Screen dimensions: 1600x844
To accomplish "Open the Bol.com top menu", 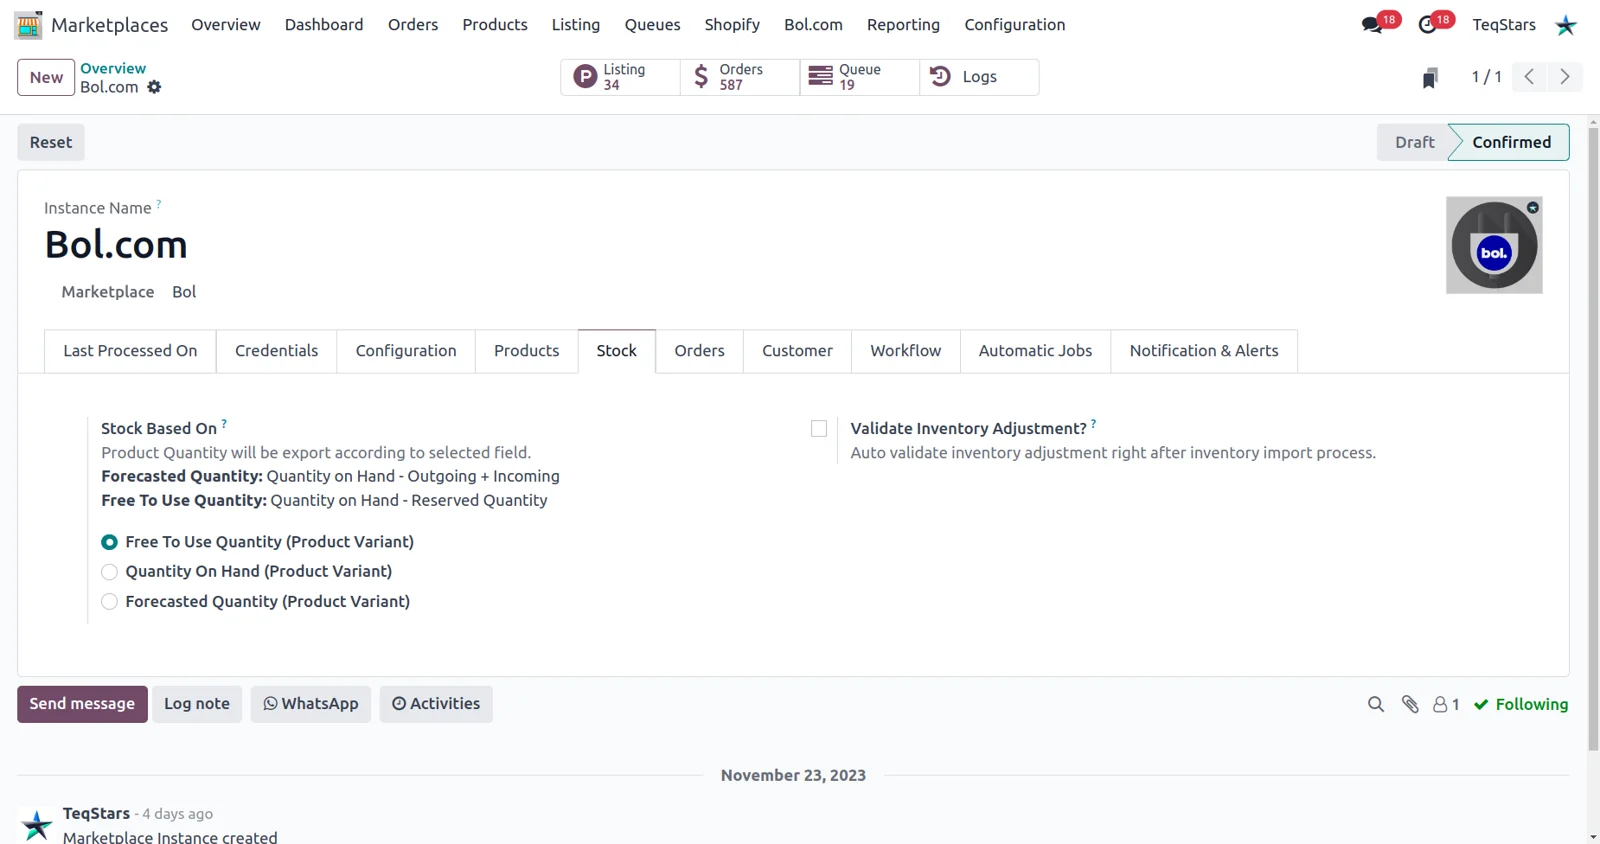I will click(813, 25).
